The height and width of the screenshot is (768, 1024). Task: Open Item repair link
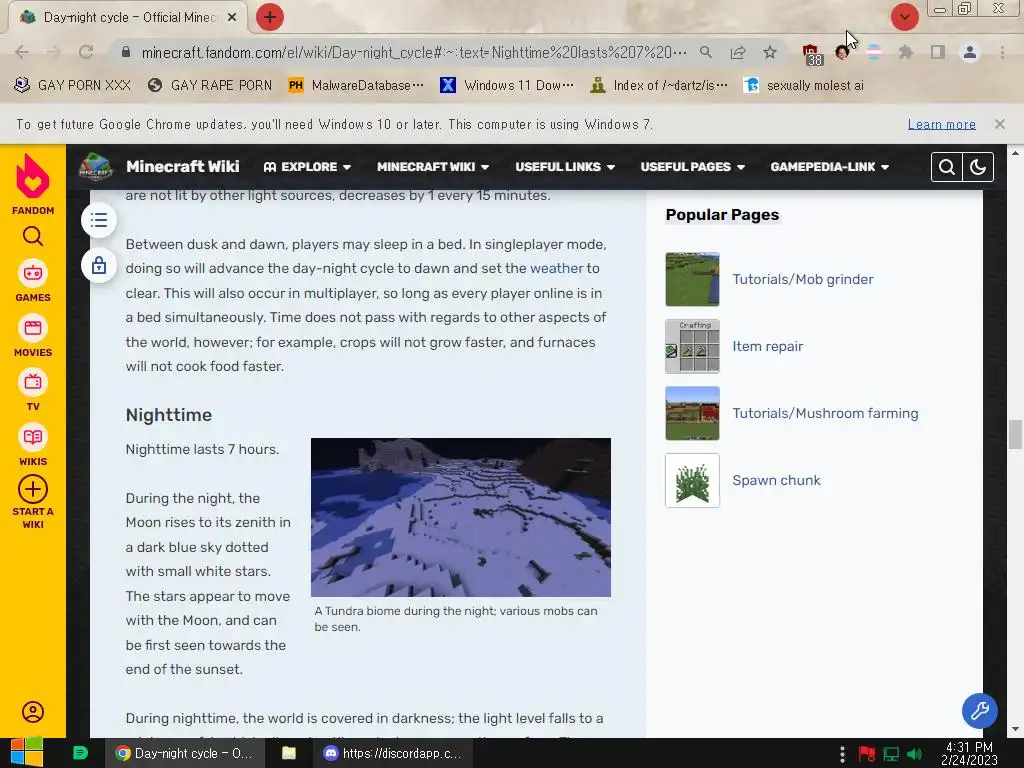tap(767, 347)
